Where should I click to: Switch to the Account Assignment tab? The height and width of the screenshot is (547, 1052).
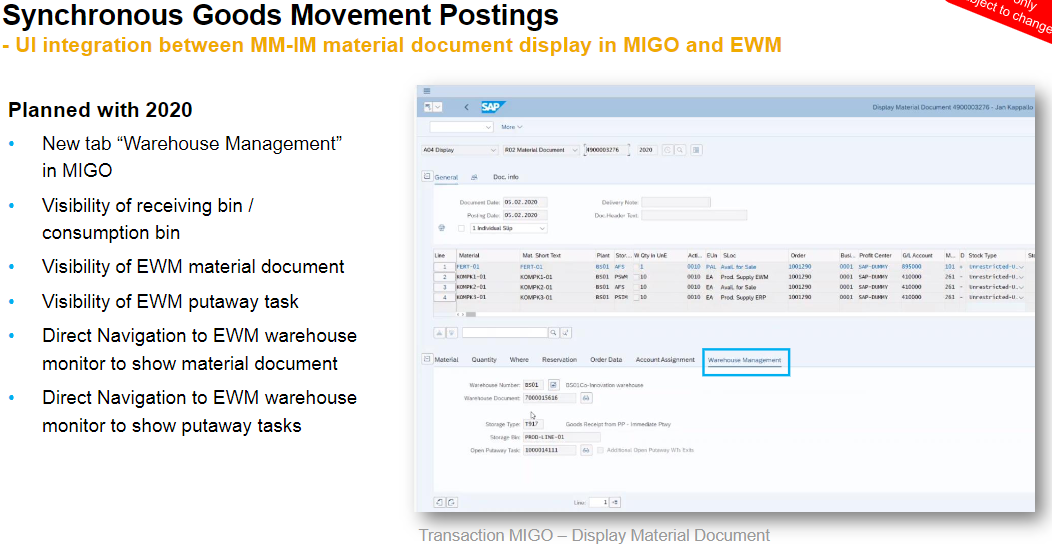665,360
